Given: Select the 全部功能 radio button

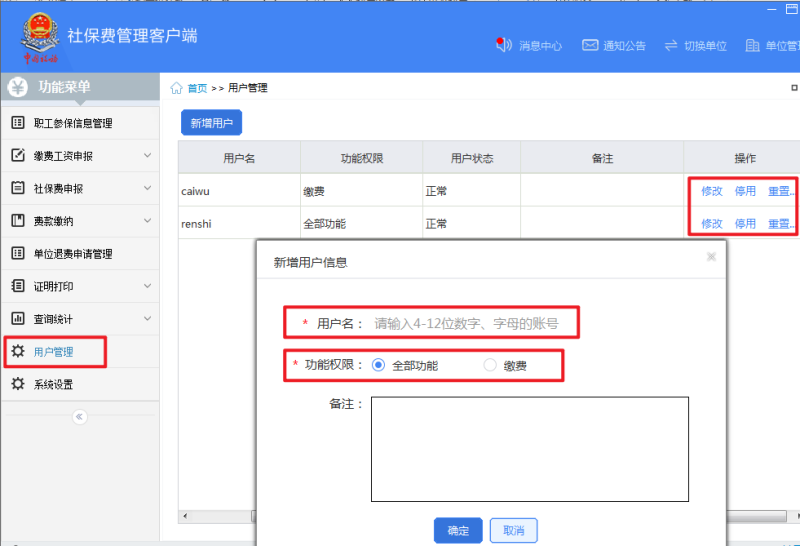Looking at the screenshot, I should tap(378, 365).
